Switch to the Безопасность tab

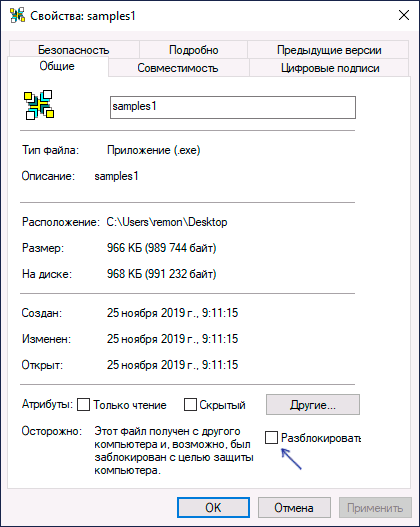point(74,50)
